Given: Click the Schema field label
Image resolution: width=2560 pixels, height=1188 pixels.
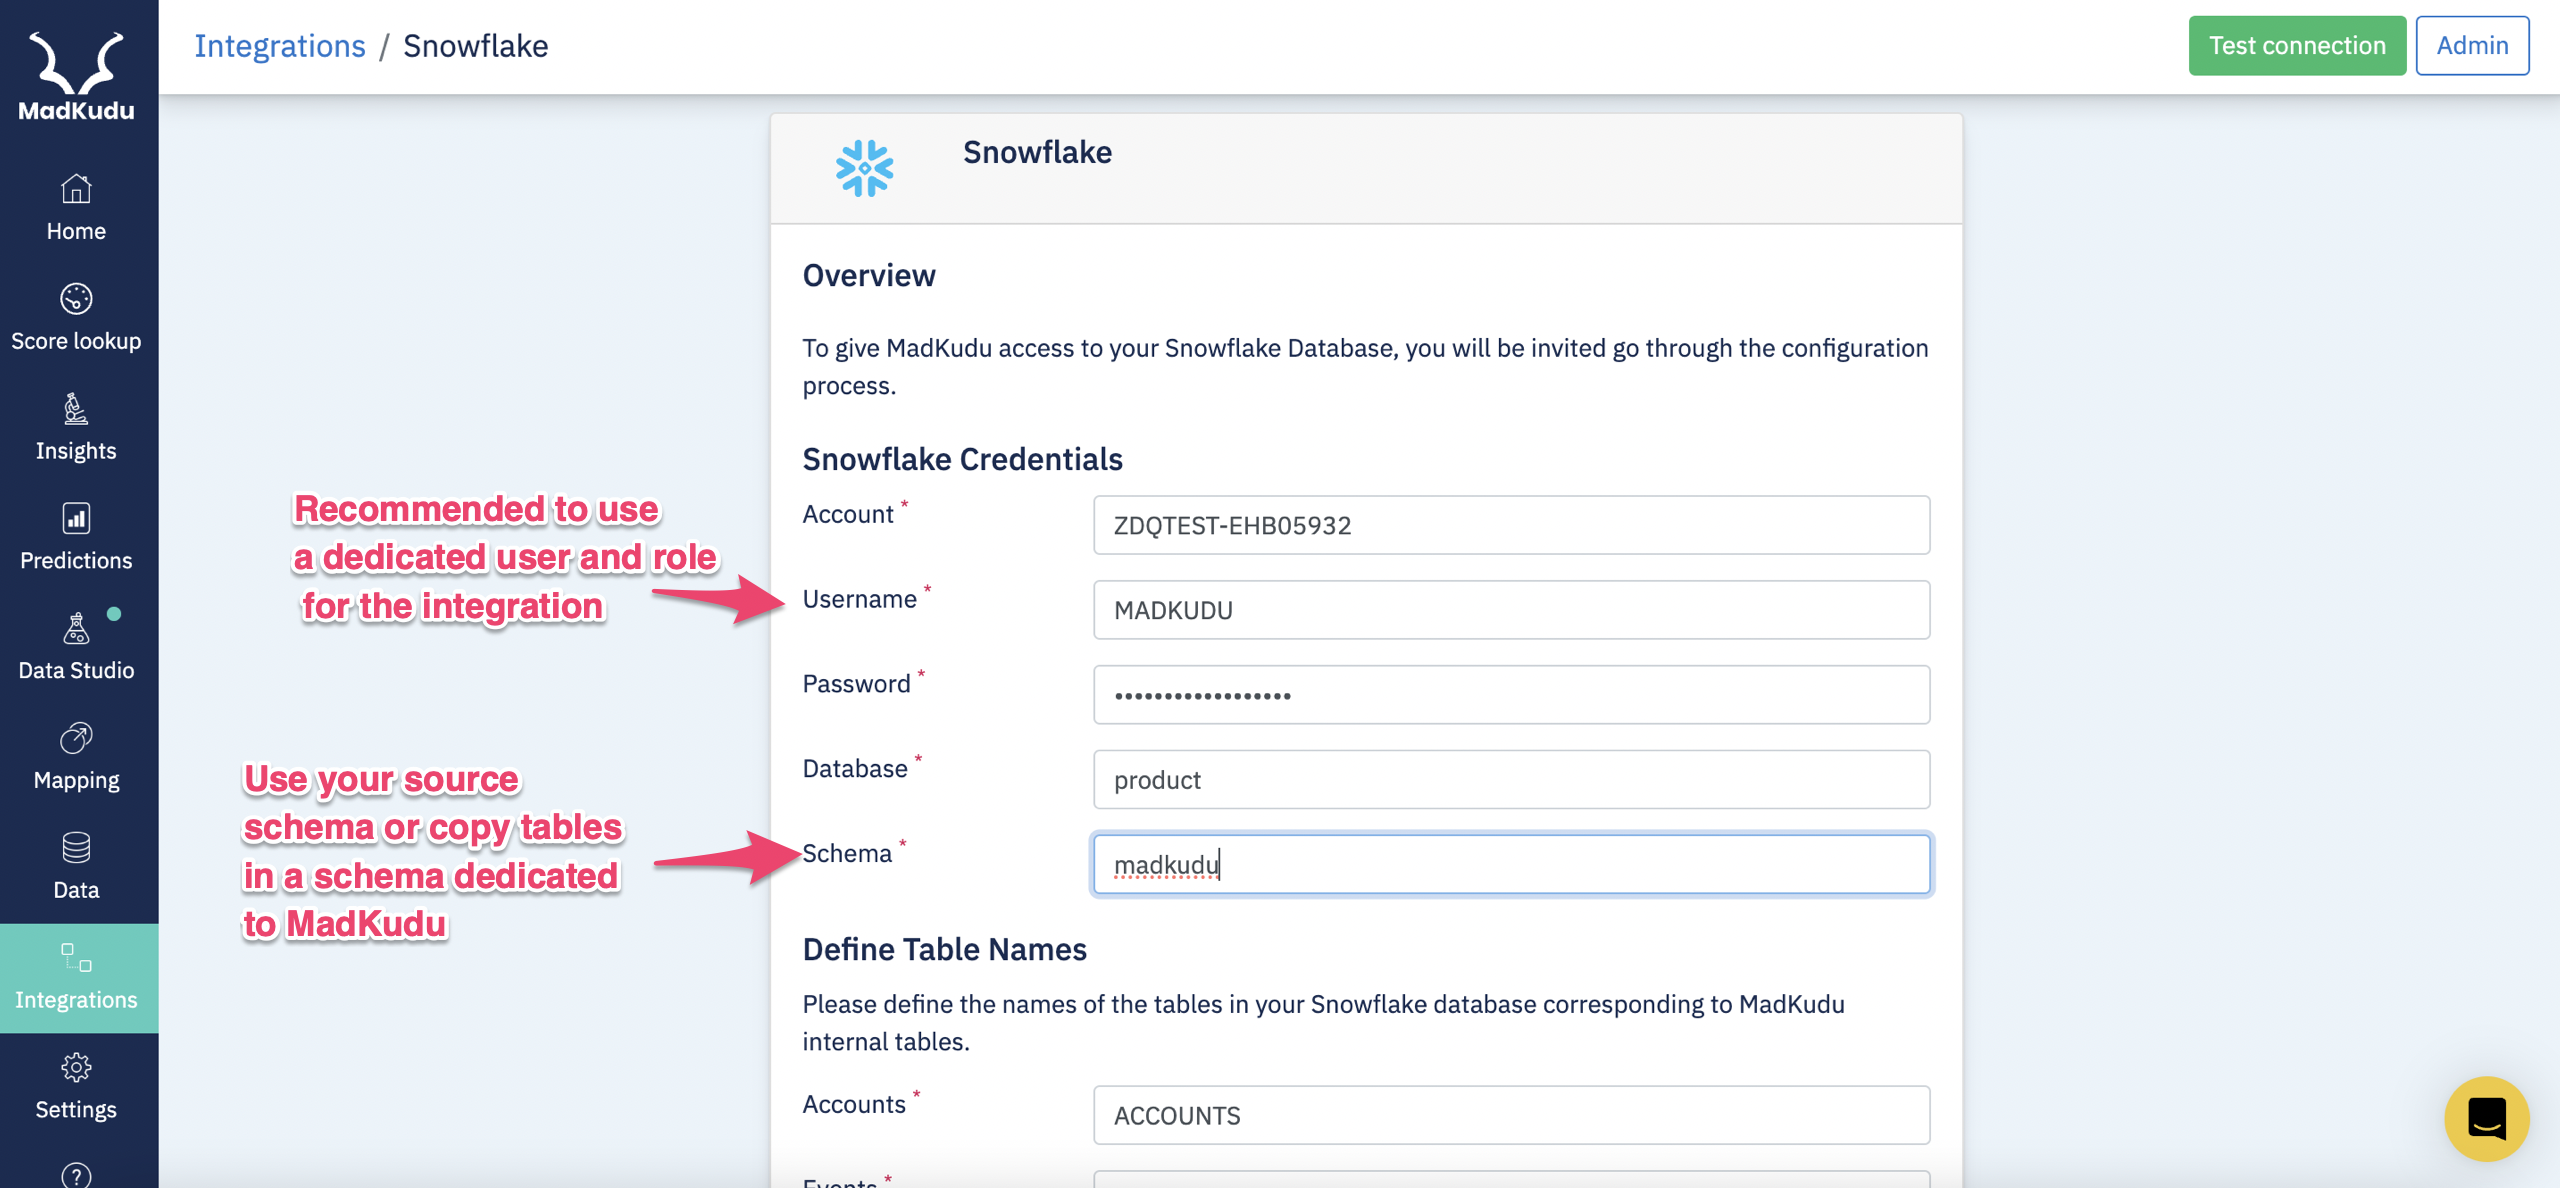Looking at the screenshot, I should 847,853.
